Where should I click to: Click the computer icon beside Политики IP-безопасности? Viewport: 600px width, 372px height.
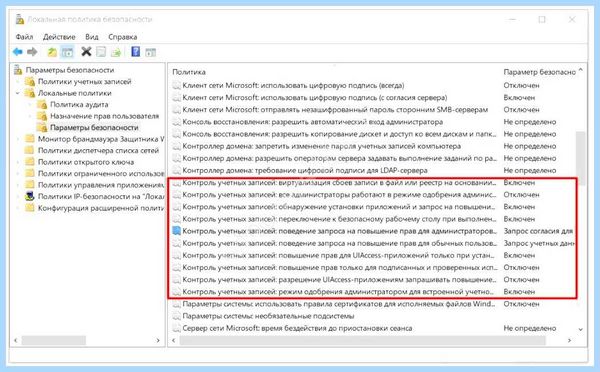pos(30,196)
